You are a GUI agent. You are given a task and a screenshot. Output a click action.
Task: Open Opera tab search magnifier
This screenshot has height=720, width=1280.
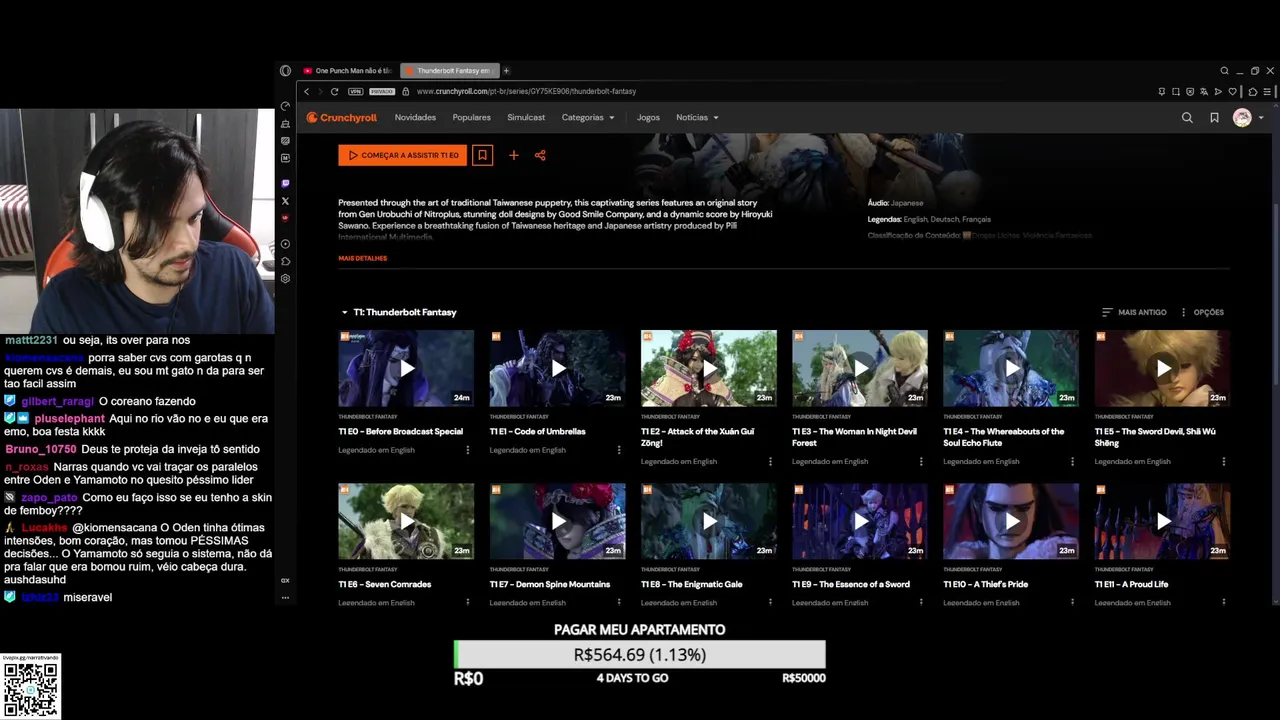[x=1224, y=71]
